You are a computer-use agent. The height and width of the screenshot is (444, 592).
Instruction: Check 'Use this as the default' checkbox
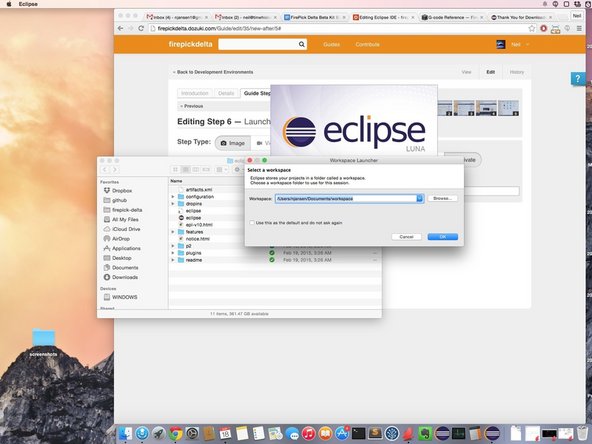252,223
